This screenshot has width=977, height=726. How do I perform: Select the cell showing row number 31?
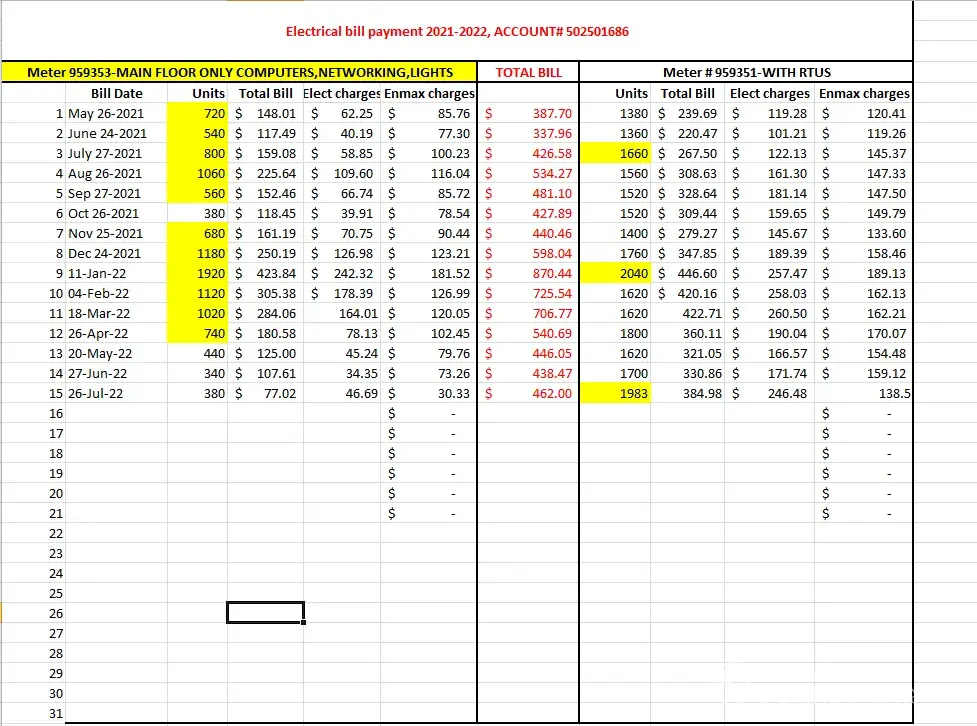tap(56, 714)
